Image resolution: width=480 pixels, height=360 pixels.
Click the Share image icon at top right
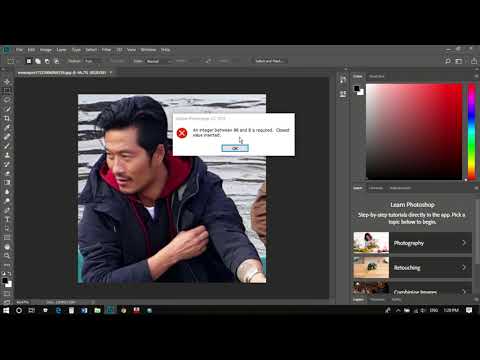pos(474,61)
